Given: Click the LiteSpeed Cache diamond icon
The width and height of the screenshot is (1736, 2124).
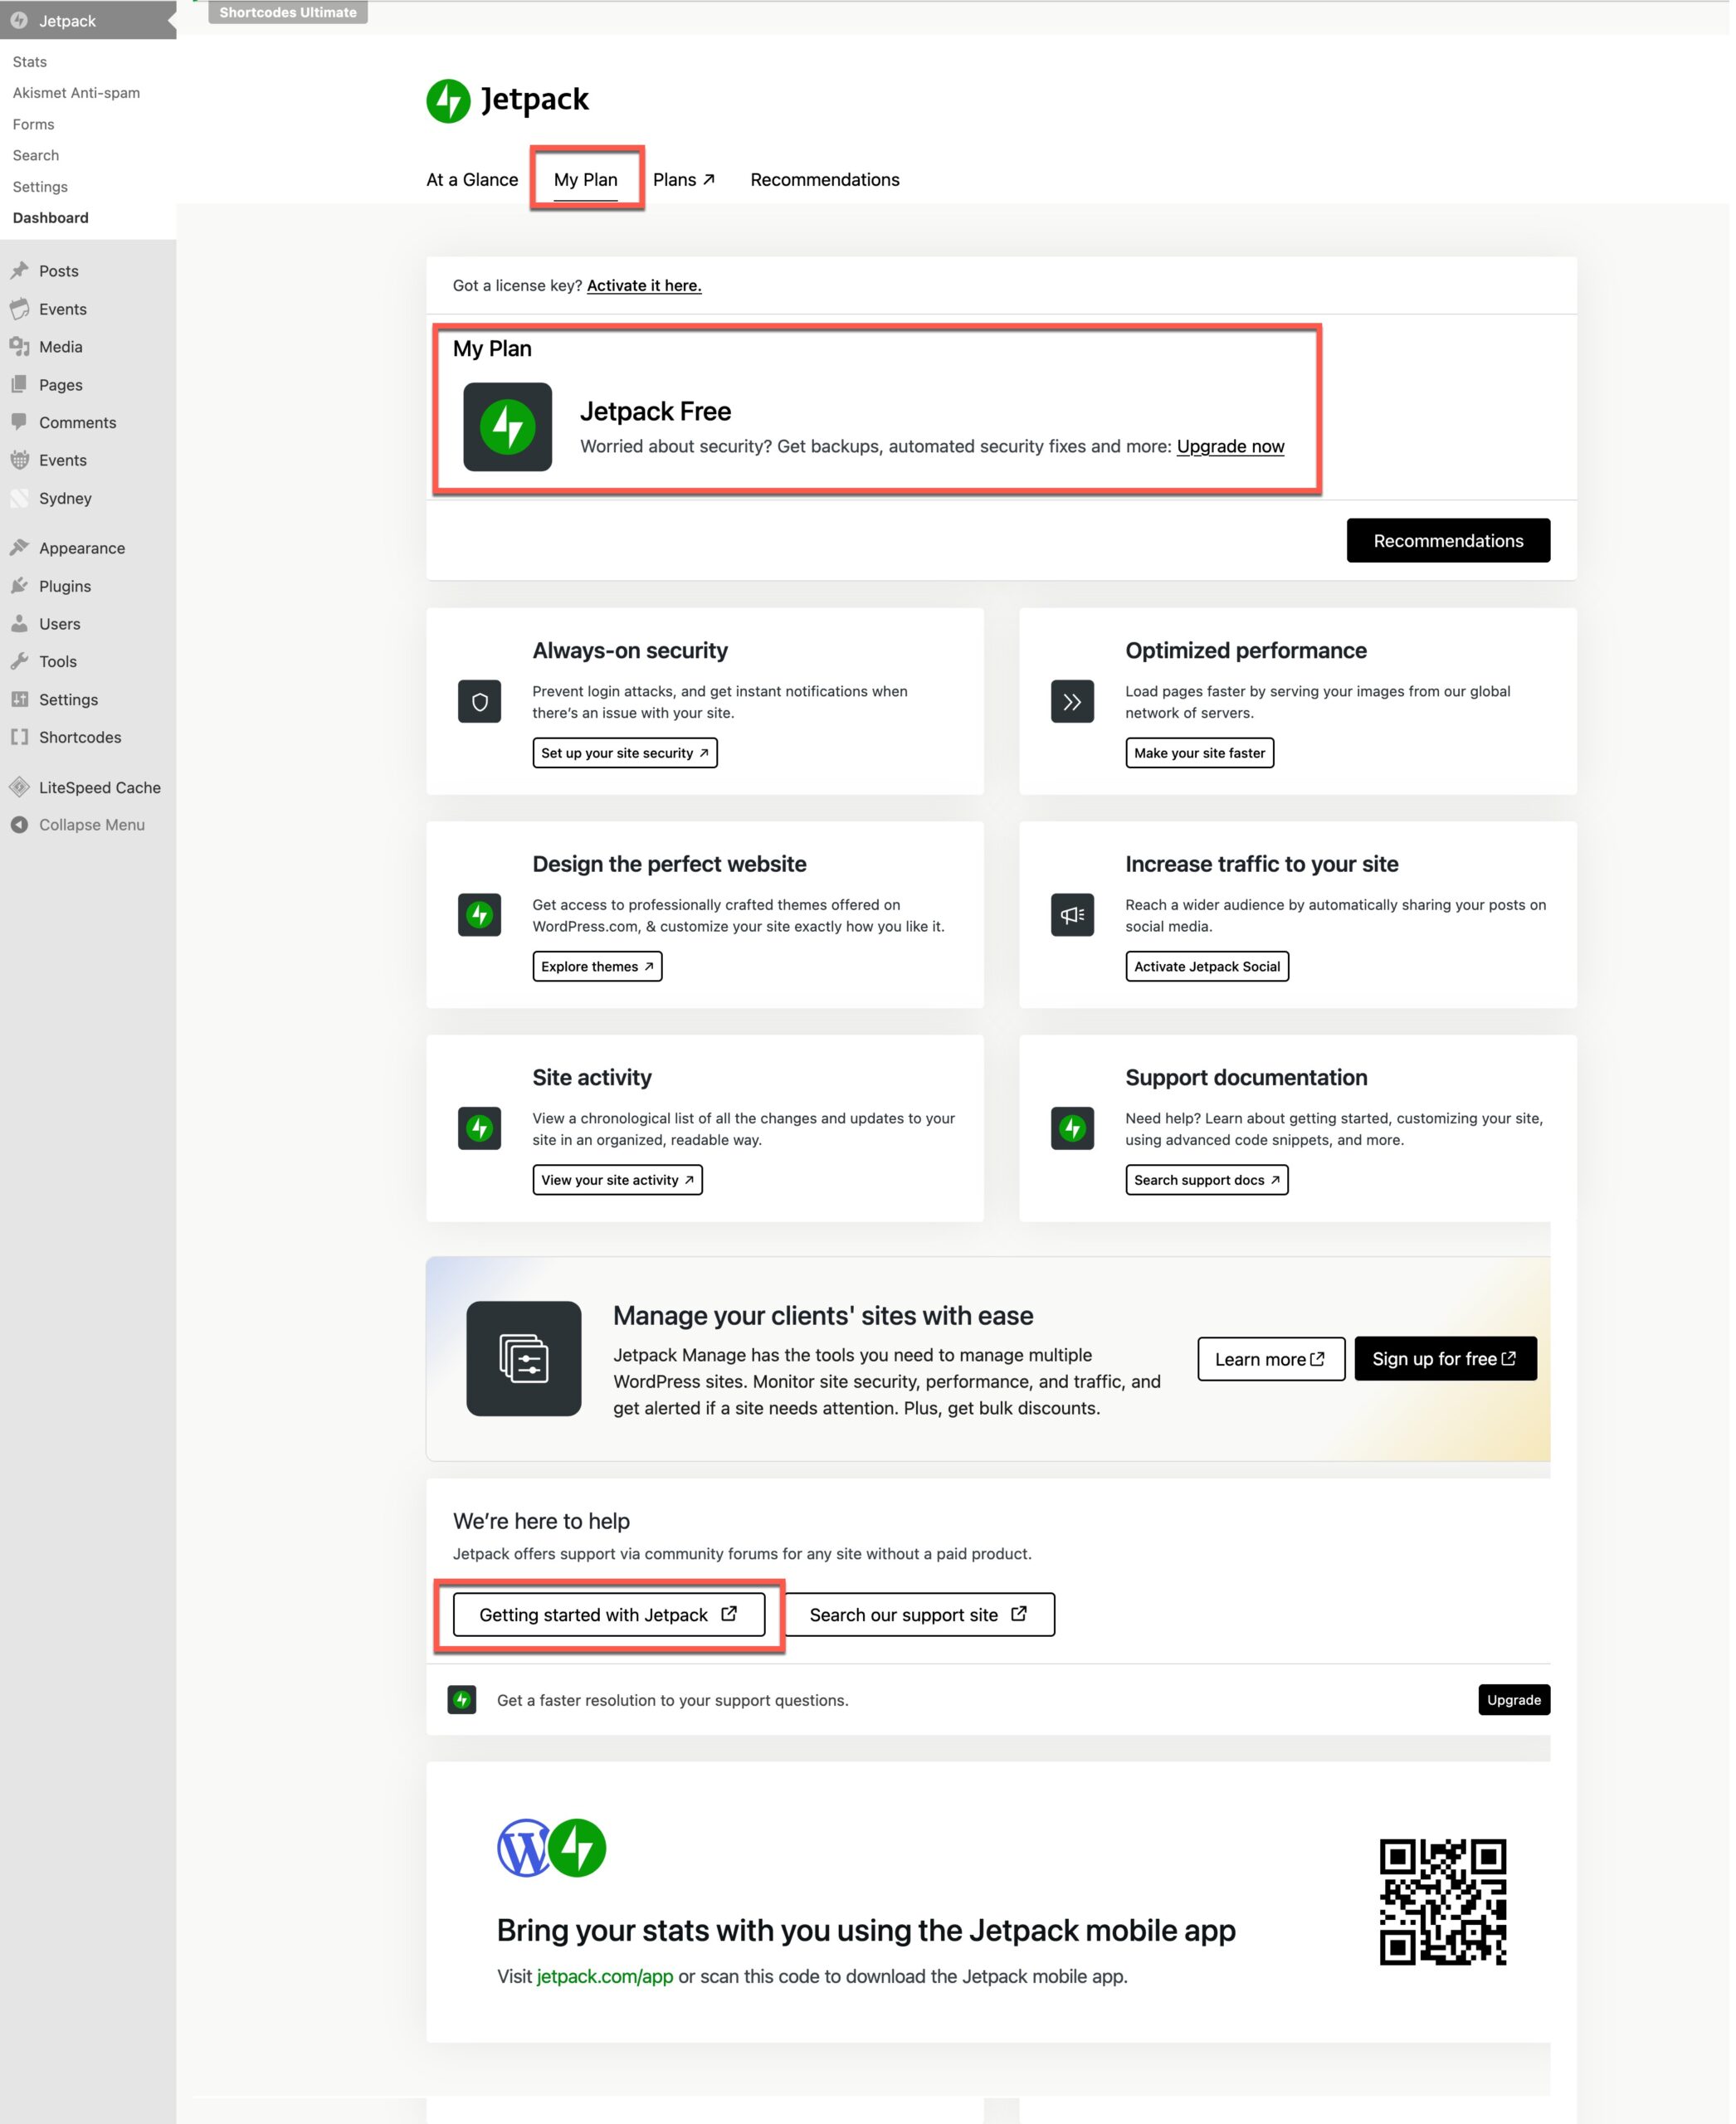Looking at the screenshot, I should (20, 789).
